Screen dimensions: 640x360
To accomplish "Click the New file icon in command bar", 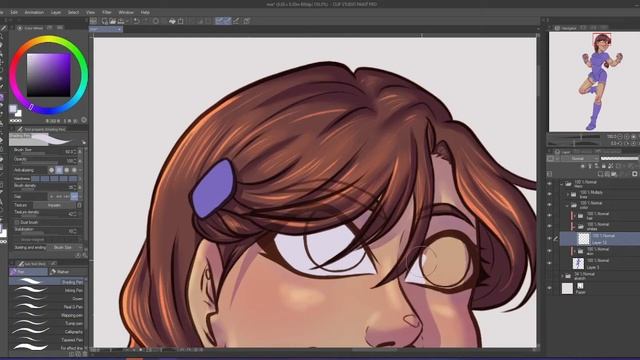I will [x=105, y=21].
